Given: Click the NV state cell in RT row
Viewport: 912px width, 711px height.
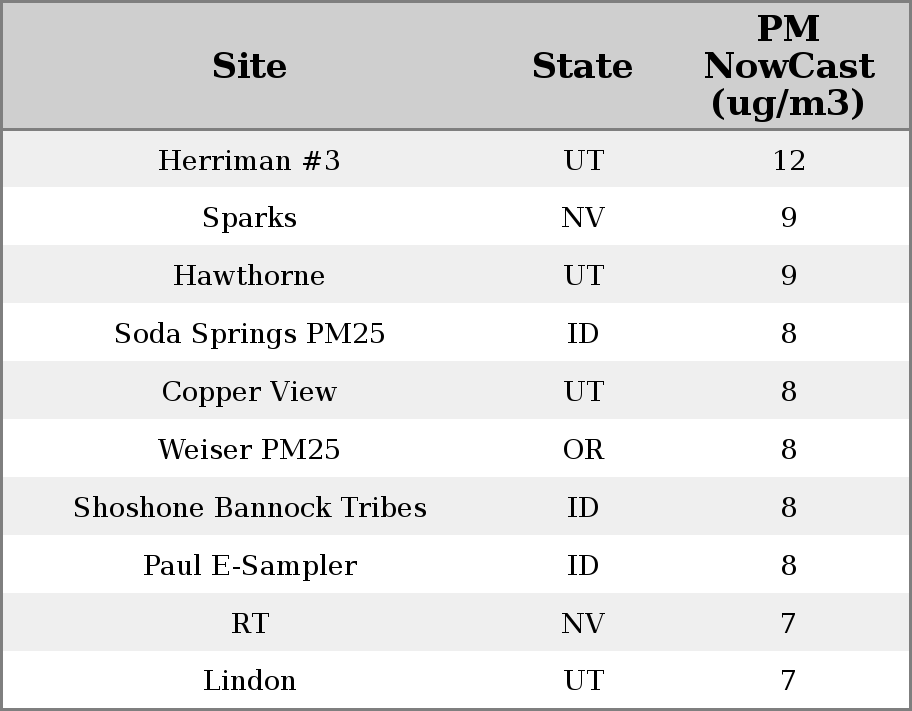Looking at the screenshot, I should (583, 623).
